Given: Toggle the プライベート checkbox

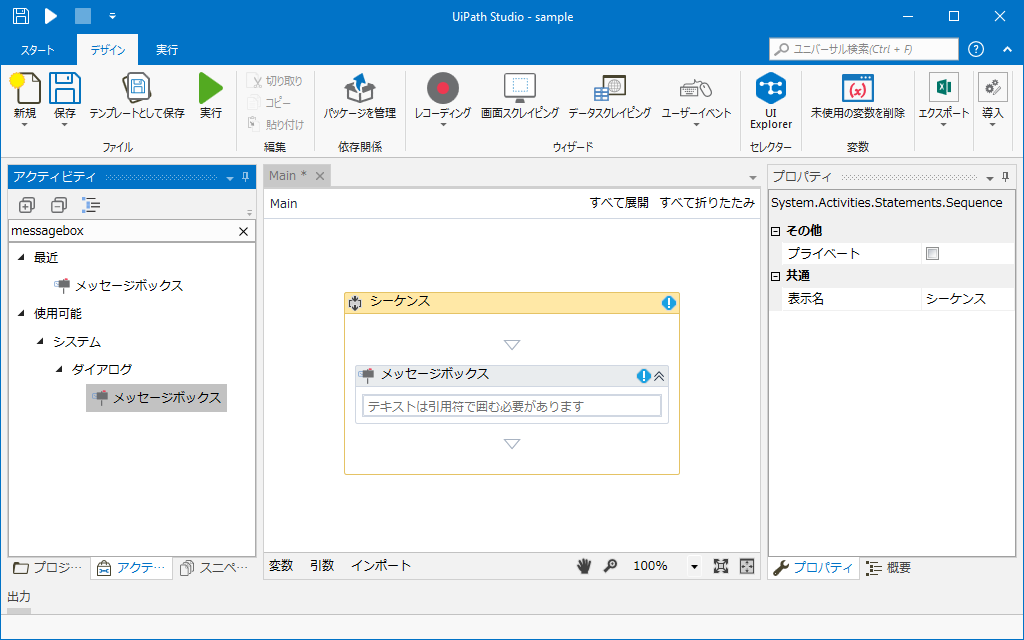Looking at the screenshot, I should [933, 253].
